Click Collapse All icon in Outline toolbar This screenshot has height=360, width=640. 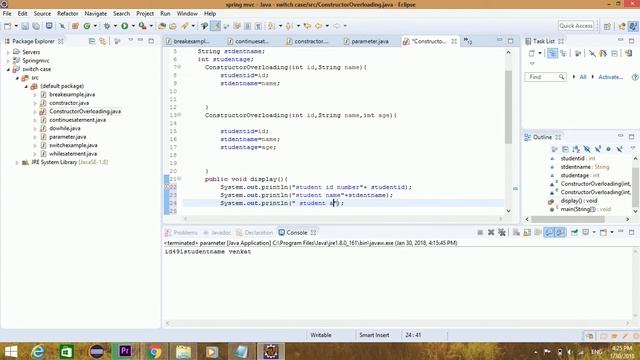(x=565, y=149)
